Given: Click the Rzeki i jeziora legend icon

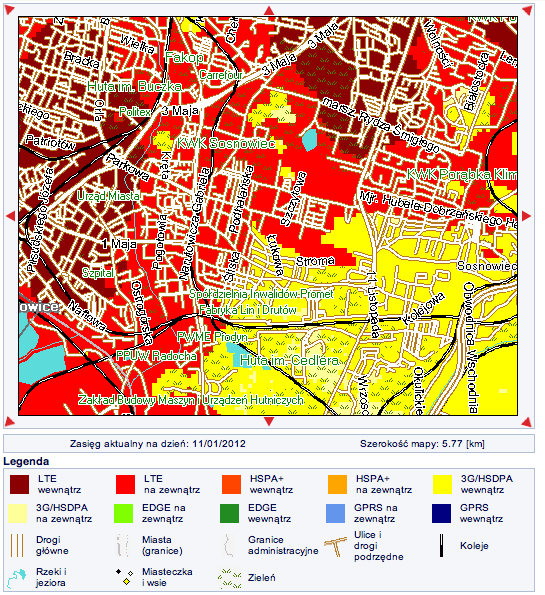Looking at the screenshot, I should click(x=17, y=578).
